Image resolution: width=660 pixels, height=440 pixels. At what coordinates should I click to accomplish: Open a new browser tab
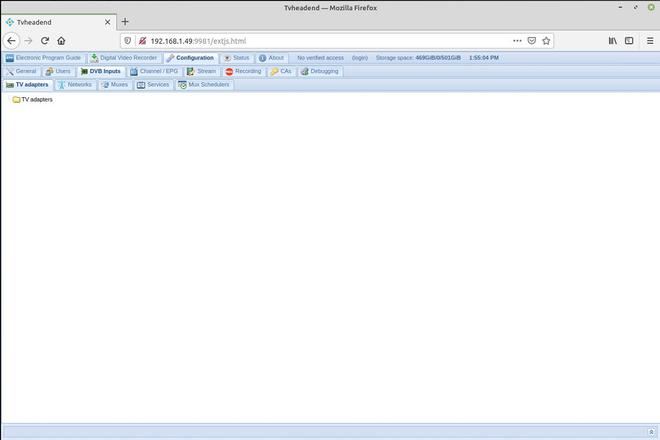point(125,22)
